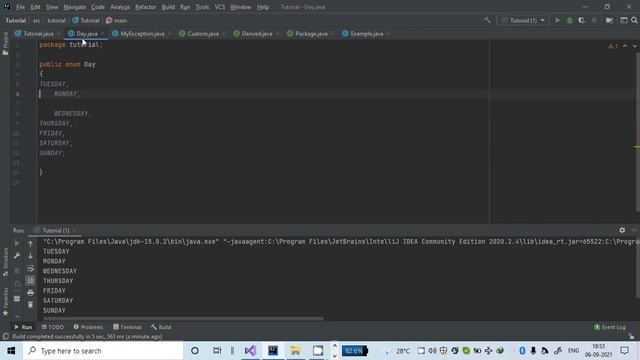Open the Tools menu
640x360 pixels.
click(202, 7)
